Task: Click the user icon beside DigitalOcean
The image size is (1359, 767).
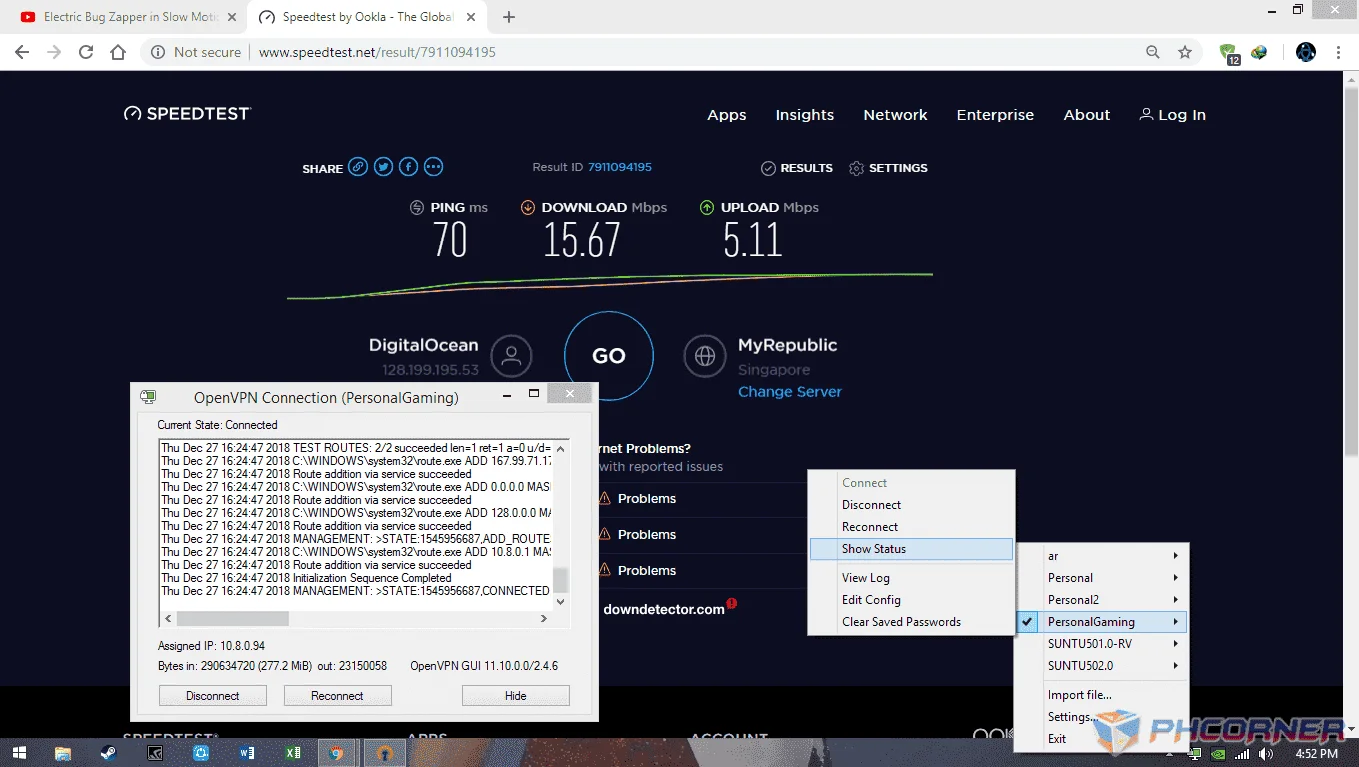Action: tap(511, 356)
